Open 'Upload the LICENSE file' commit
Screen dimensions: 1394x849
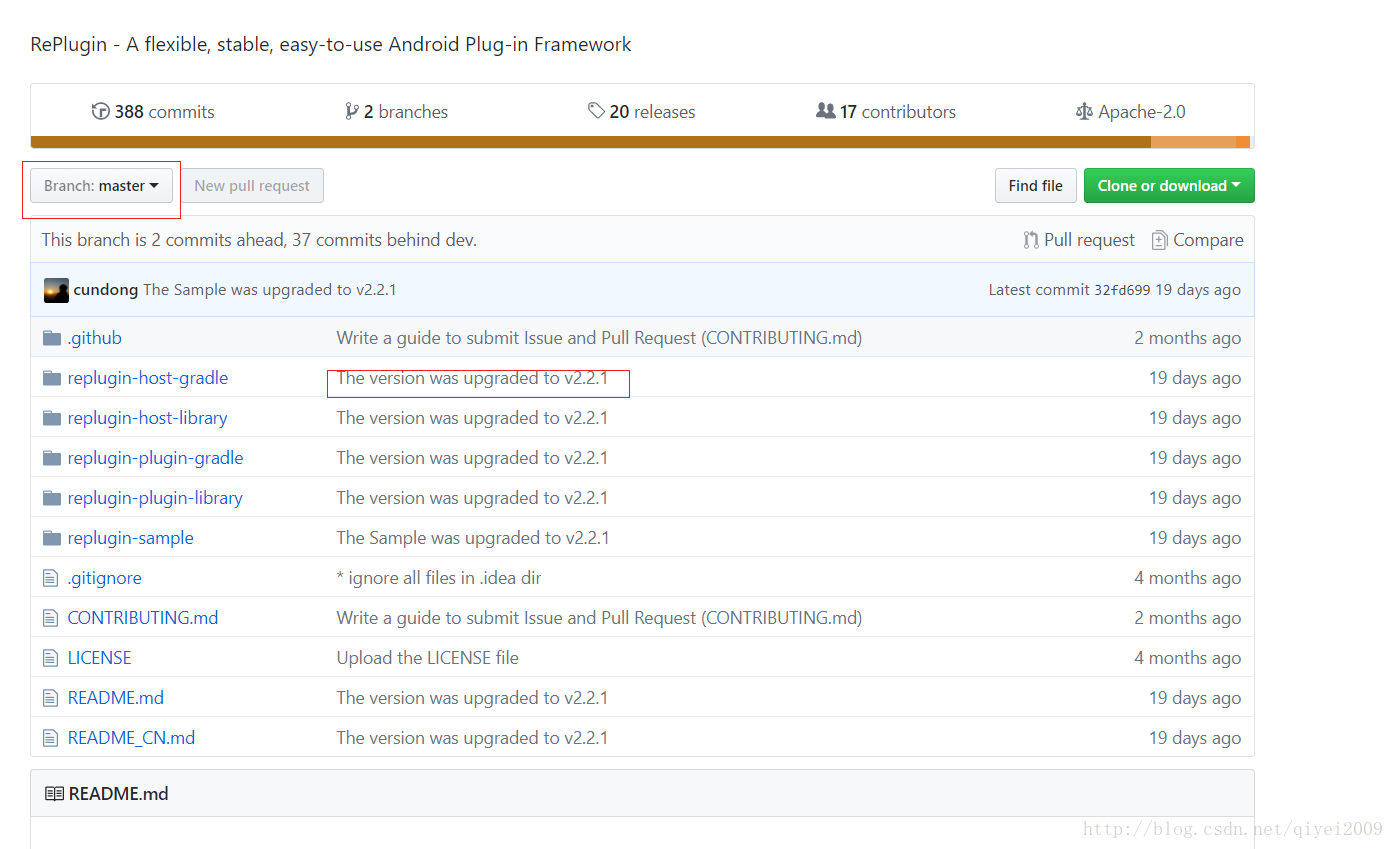(x=427, y=658)
